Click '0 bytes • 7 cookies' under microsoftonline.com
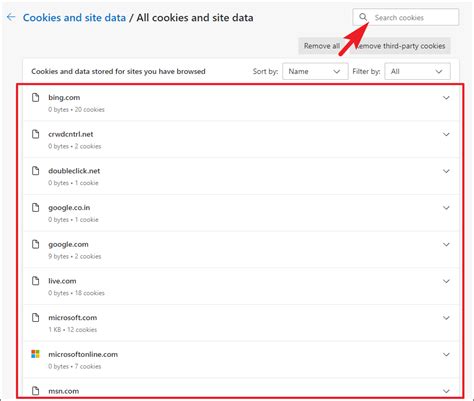This screenshot has height=401, width=474. (75, 366)
